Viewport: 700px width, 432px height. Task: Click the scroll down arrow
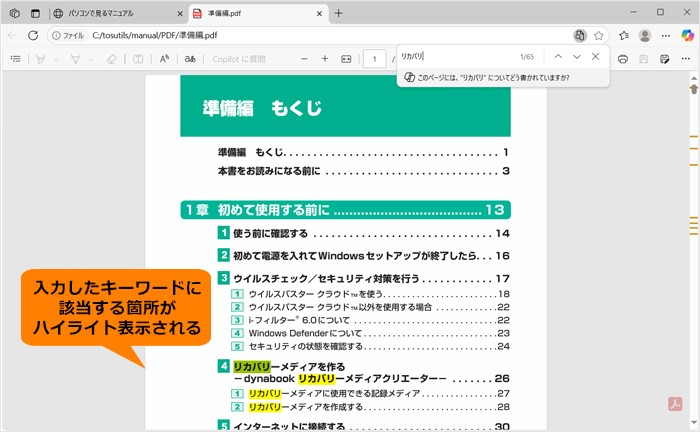click(x=694, y=422)
